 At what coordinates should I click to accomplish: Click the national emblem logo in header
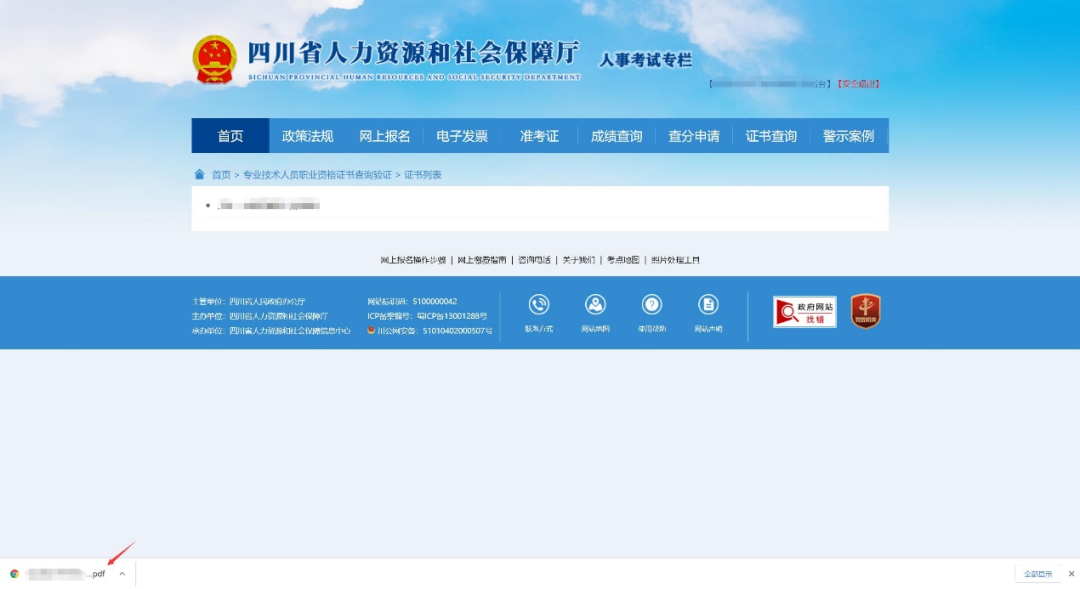tap(214, 60)
